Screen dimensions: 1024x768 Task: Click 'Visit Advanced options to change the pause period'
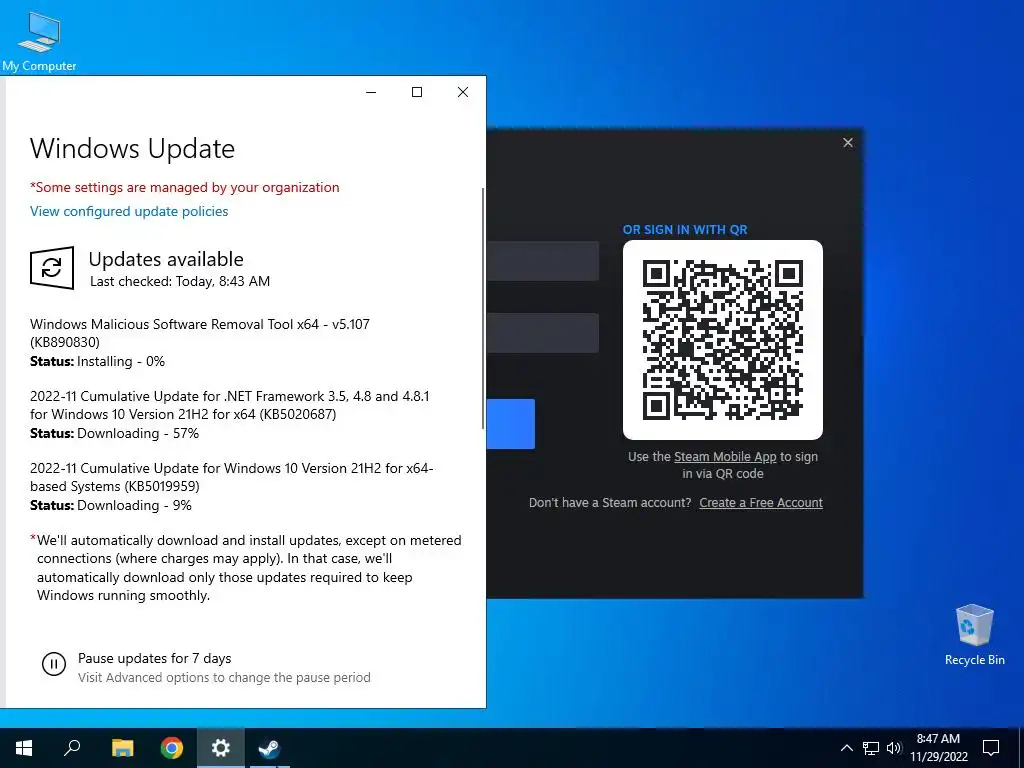(x=224, y=677)
